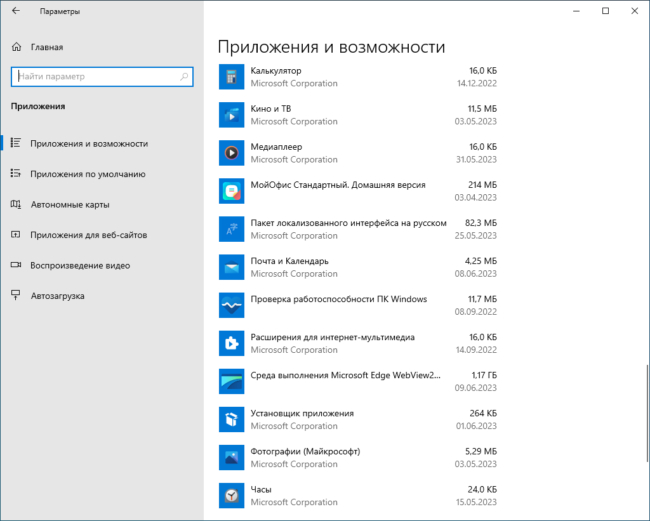Click the Приложения и возможности page heading
The image size is (650, 521).
click(x=331, y=47)
